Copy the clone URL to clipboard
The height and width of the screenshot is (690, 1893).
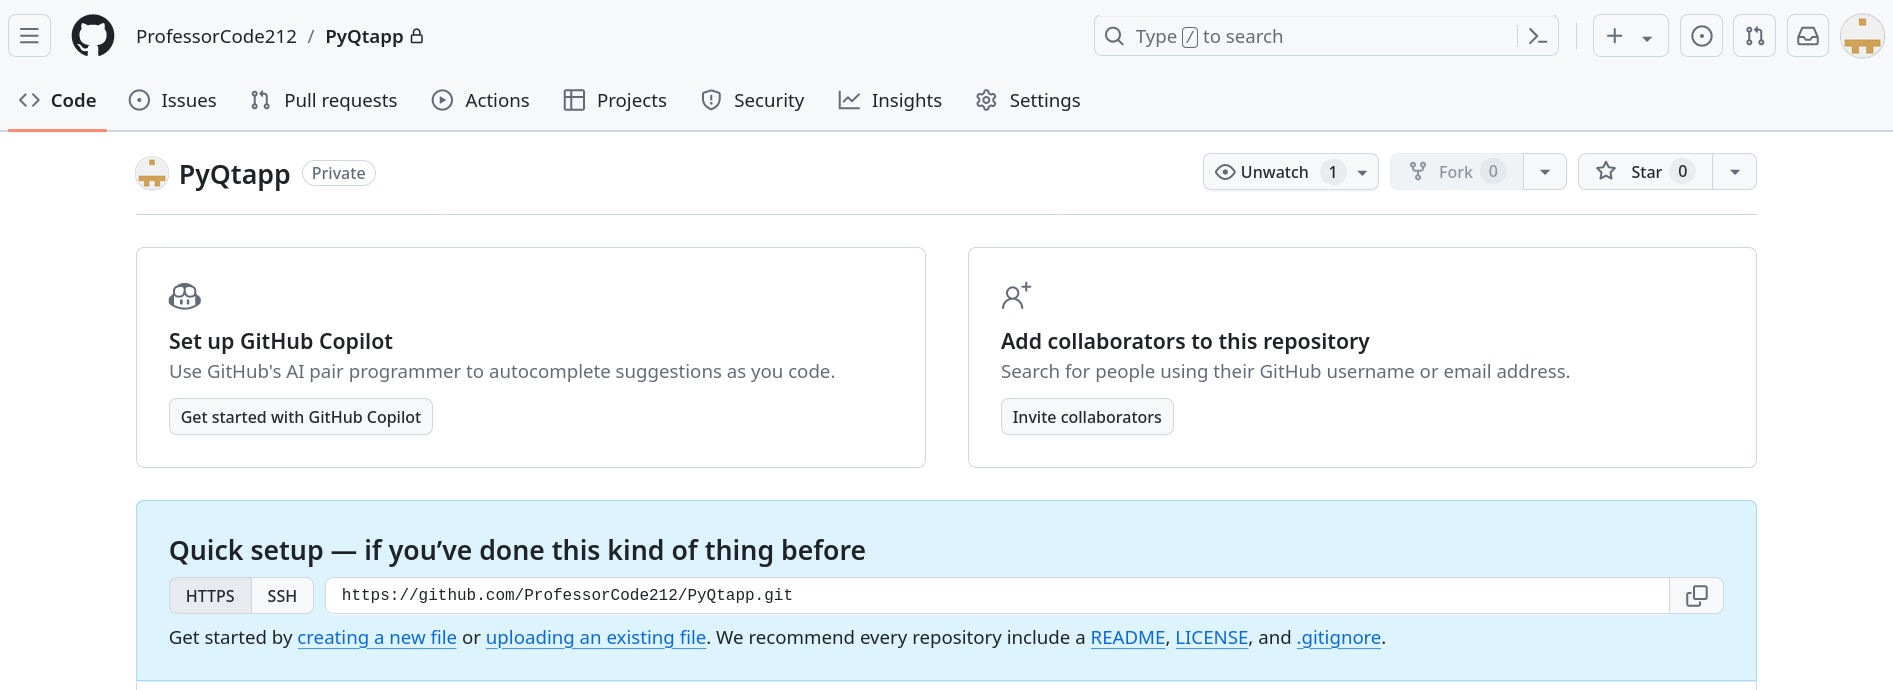1697,596
